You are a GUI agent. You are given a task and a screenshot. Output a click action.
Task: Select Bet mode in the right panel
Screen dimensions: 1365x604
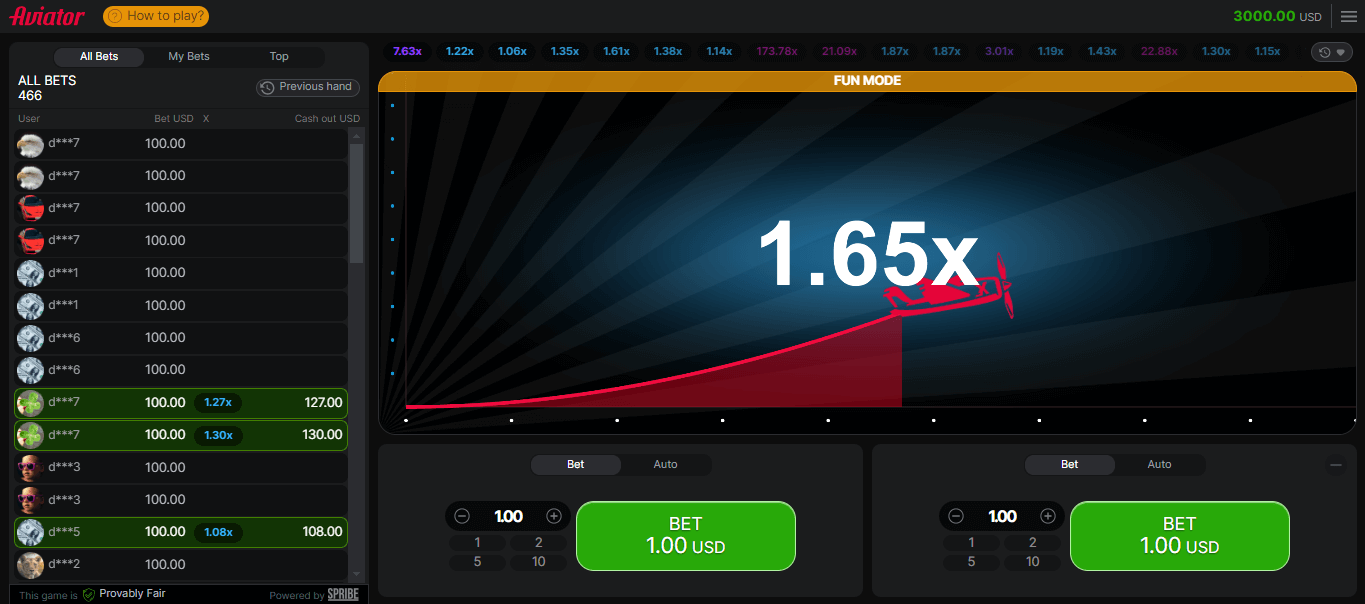click(1069, 465)
